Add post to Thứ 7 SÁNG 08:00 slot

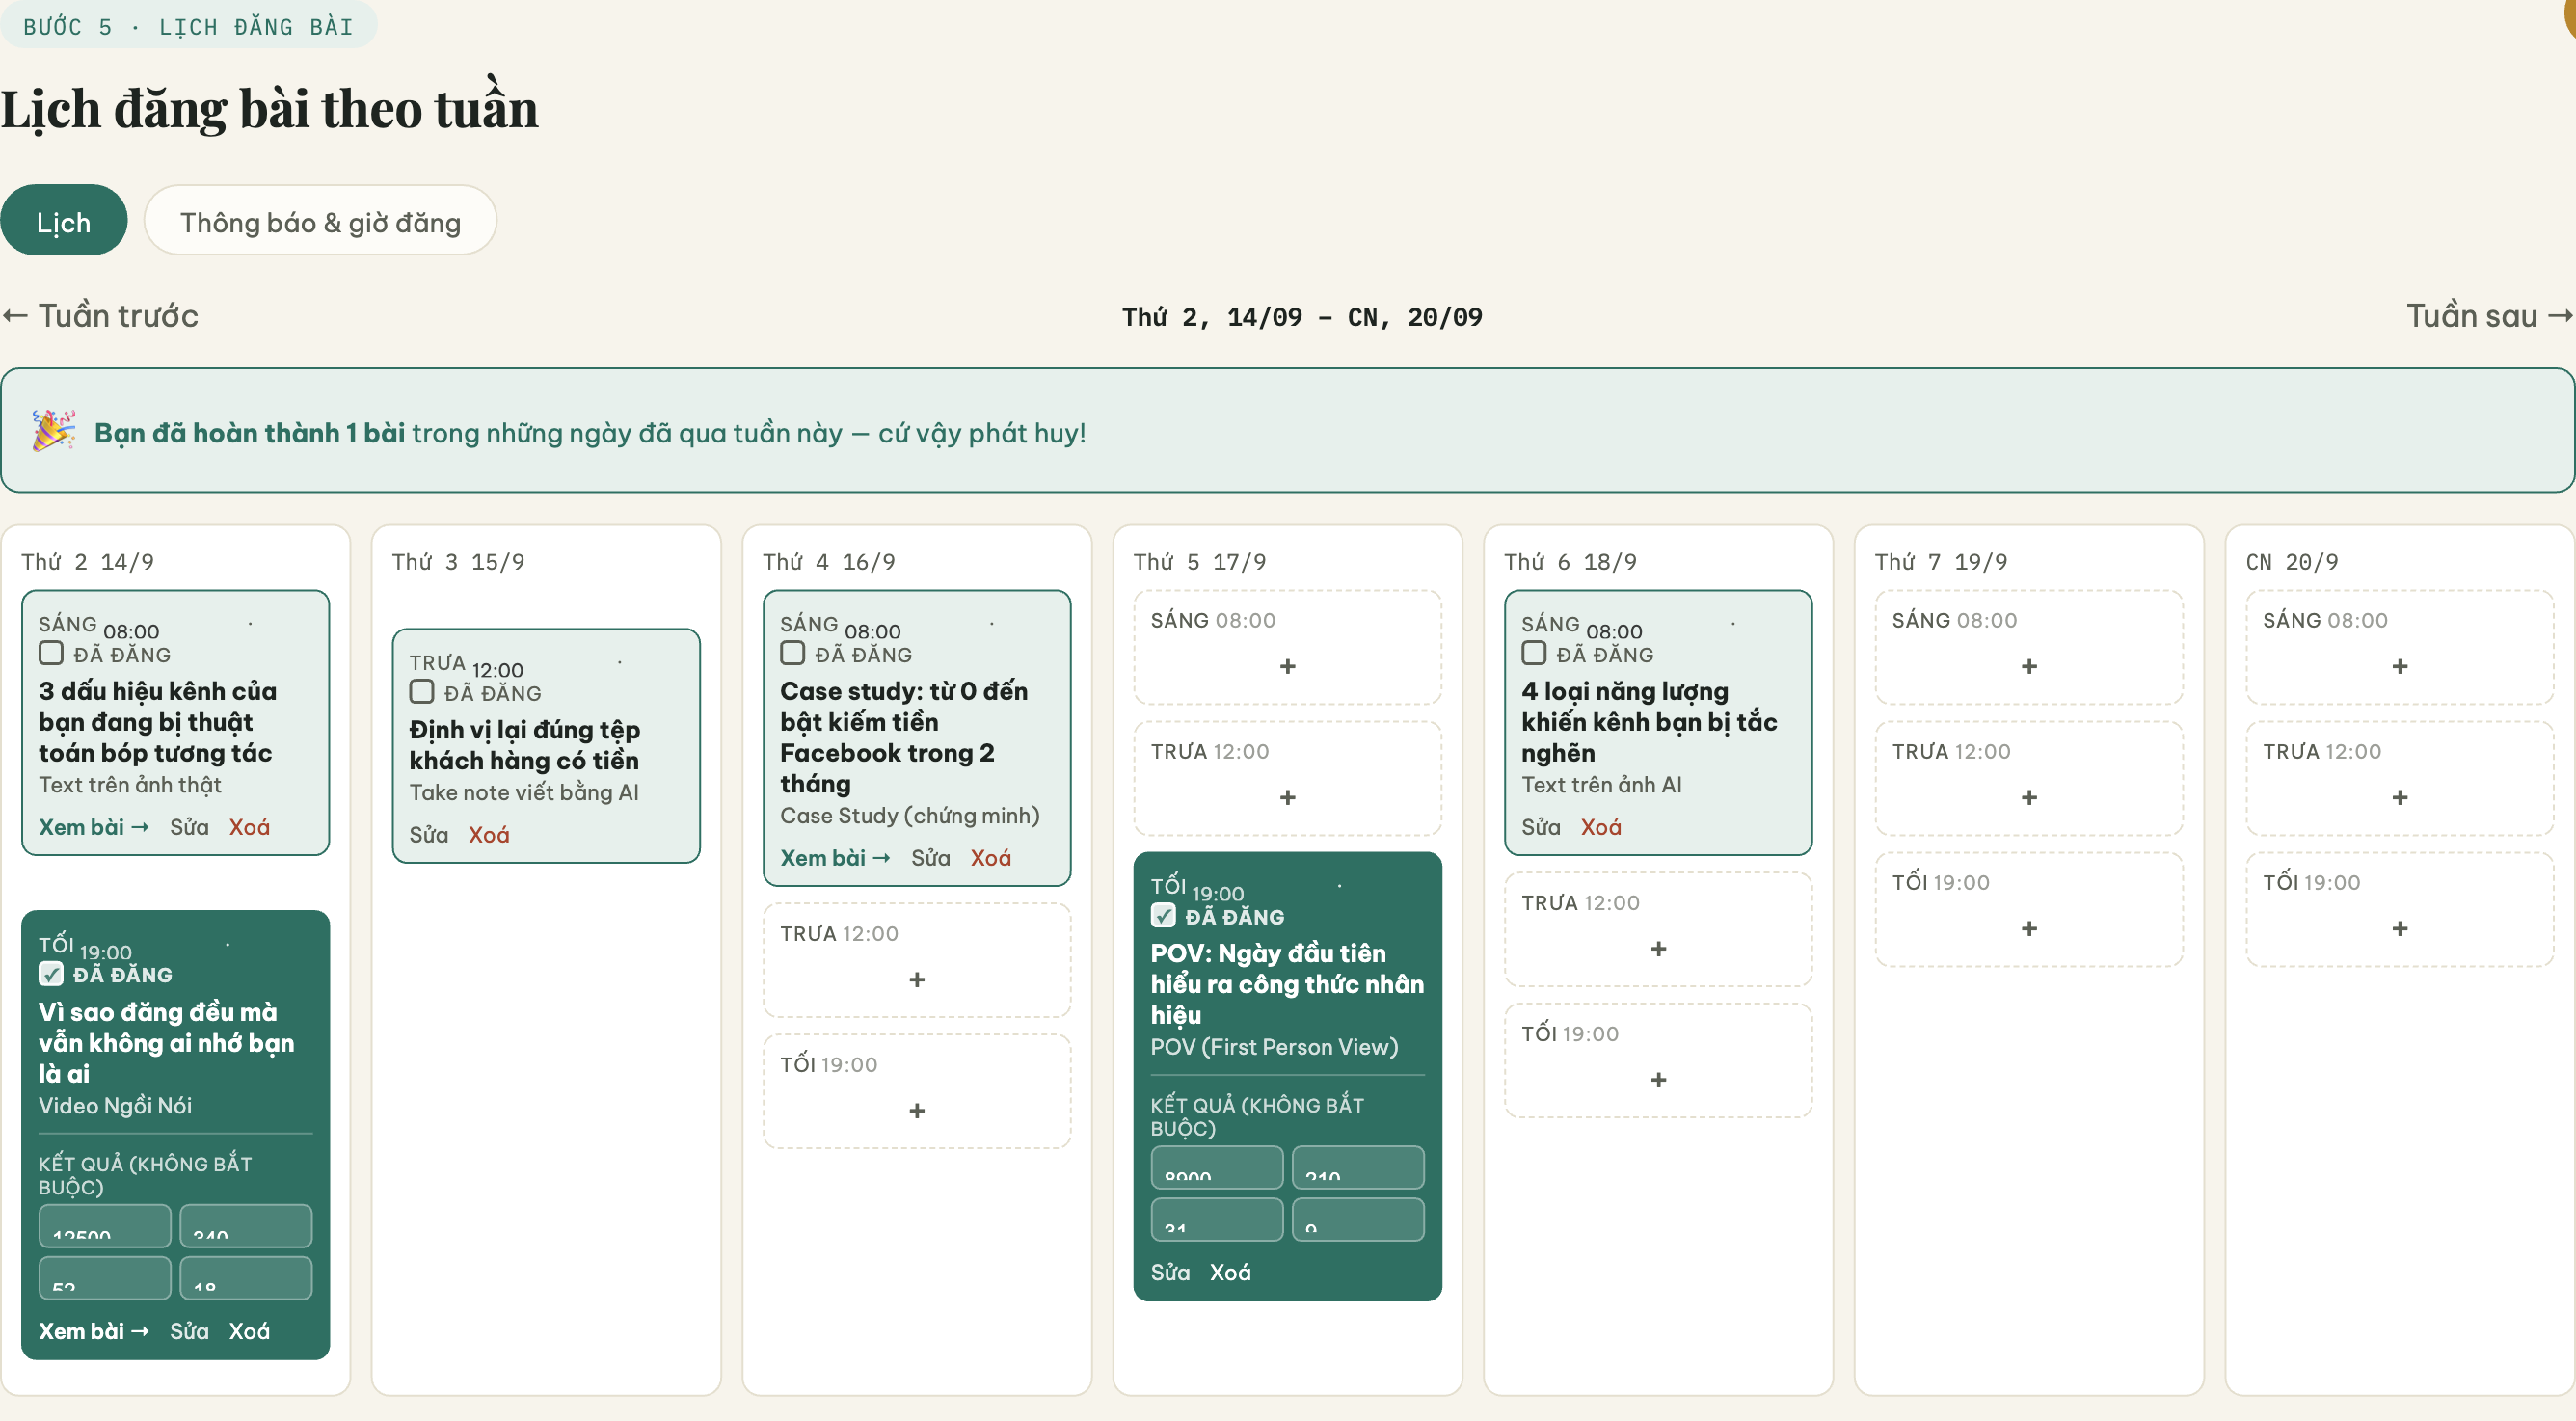click(x=2029, y=666)
